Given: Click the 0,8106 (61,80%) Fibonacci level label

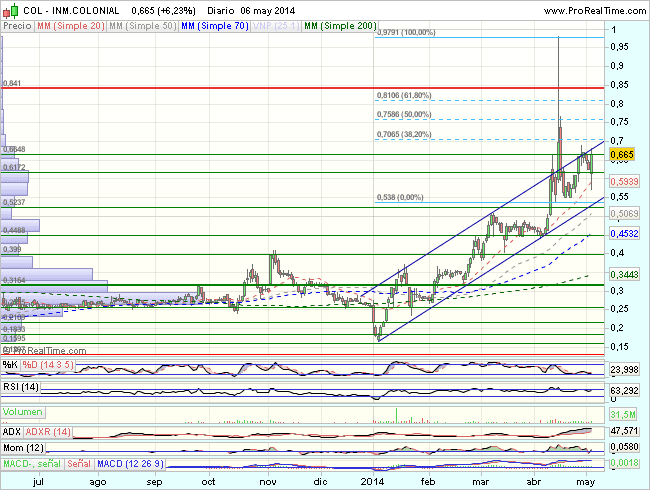Looking at the screenshot, I should pos(403,96).
